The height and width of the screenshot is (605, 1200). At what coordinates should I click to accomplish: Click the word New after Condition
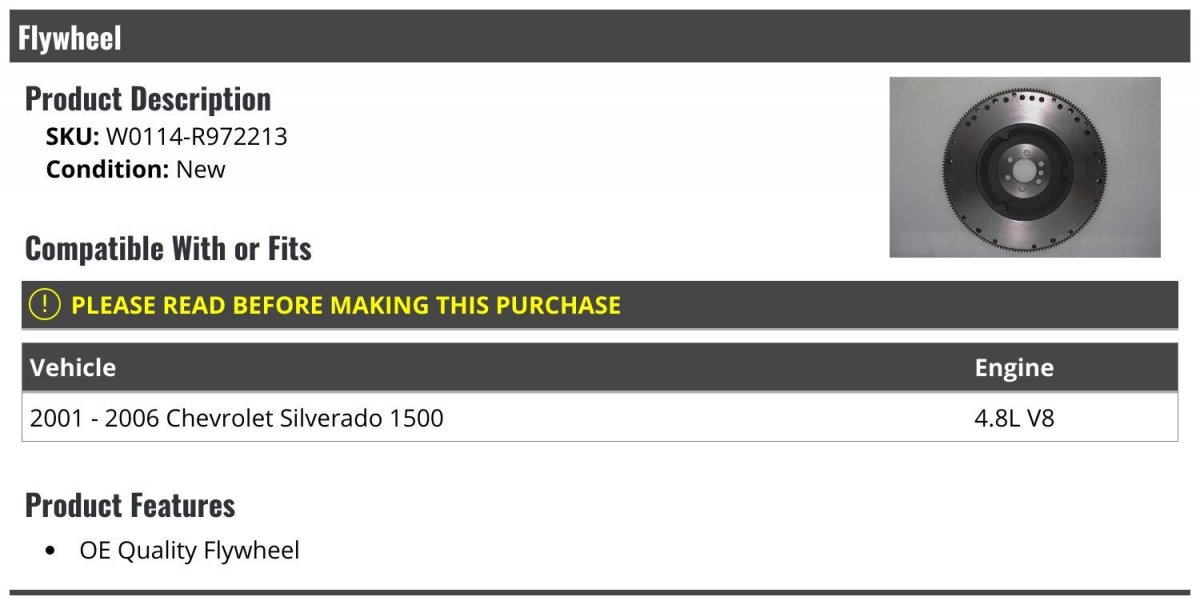(x=201, y=169)
